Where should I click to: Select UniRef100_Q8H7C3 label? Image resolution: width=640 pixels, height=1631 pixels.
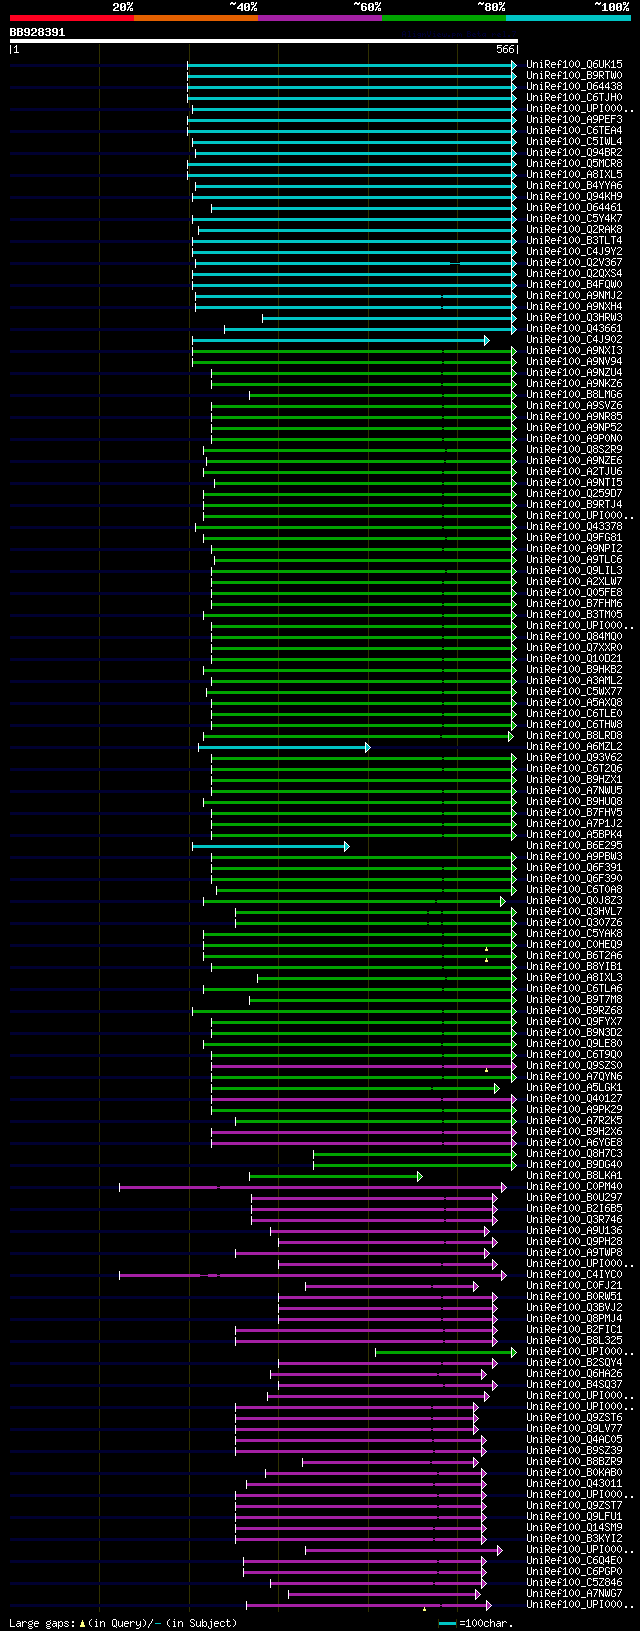click(x=574, y=1154)
